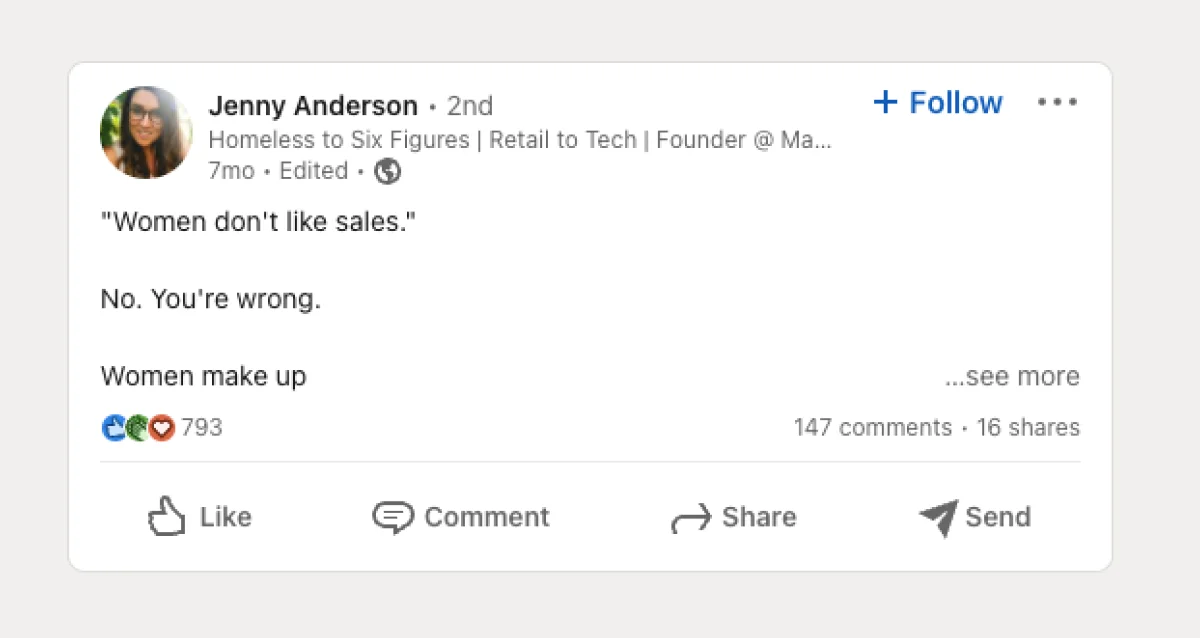Image resolution: width=1200 pixels, height=638 pixels.
Task: Open Jenny Anderson's profile photo
Action: 146,133
